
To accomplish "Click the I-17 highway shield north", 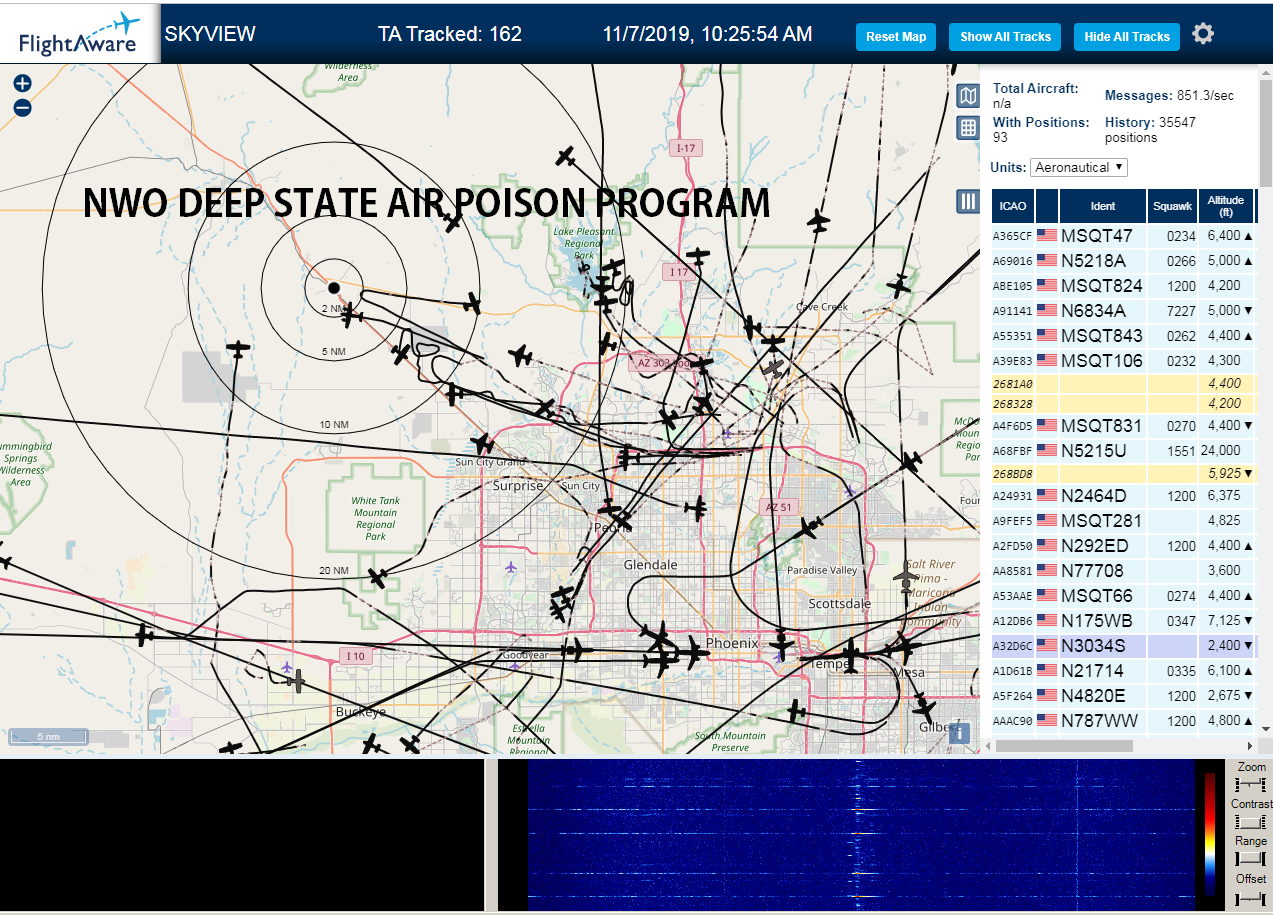I will (685, 148).
